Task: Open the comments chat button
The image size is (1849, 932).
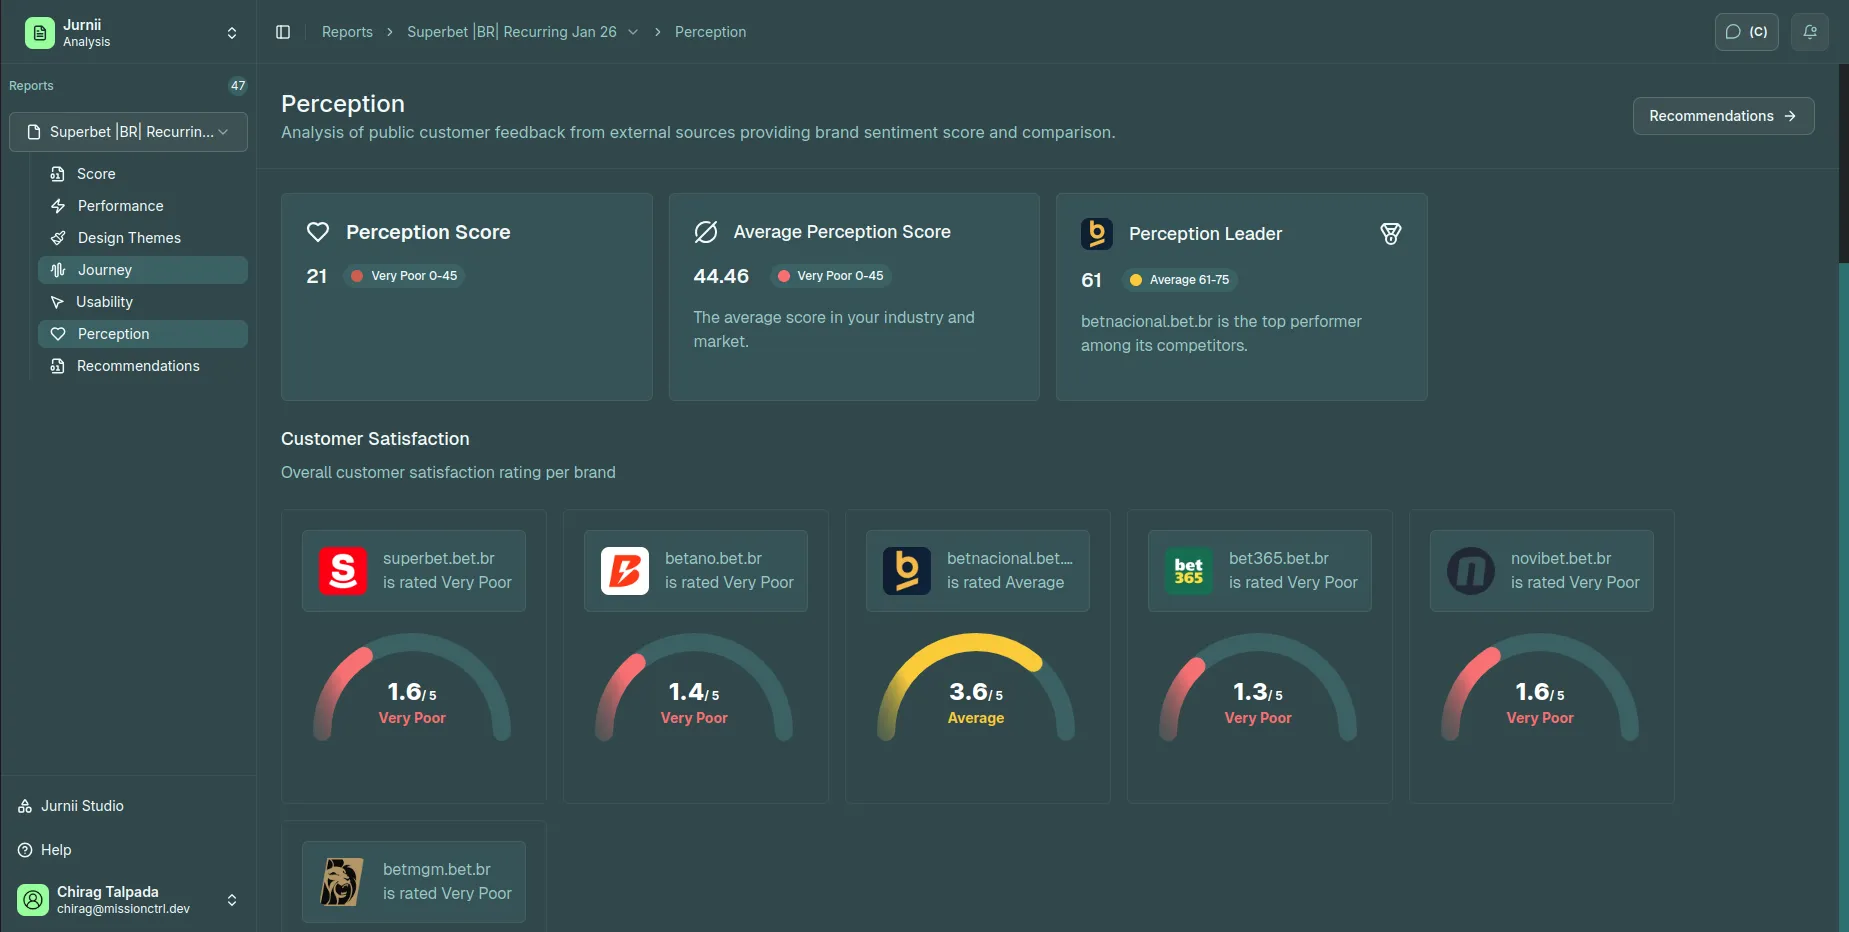Action: pos(1746,32)
